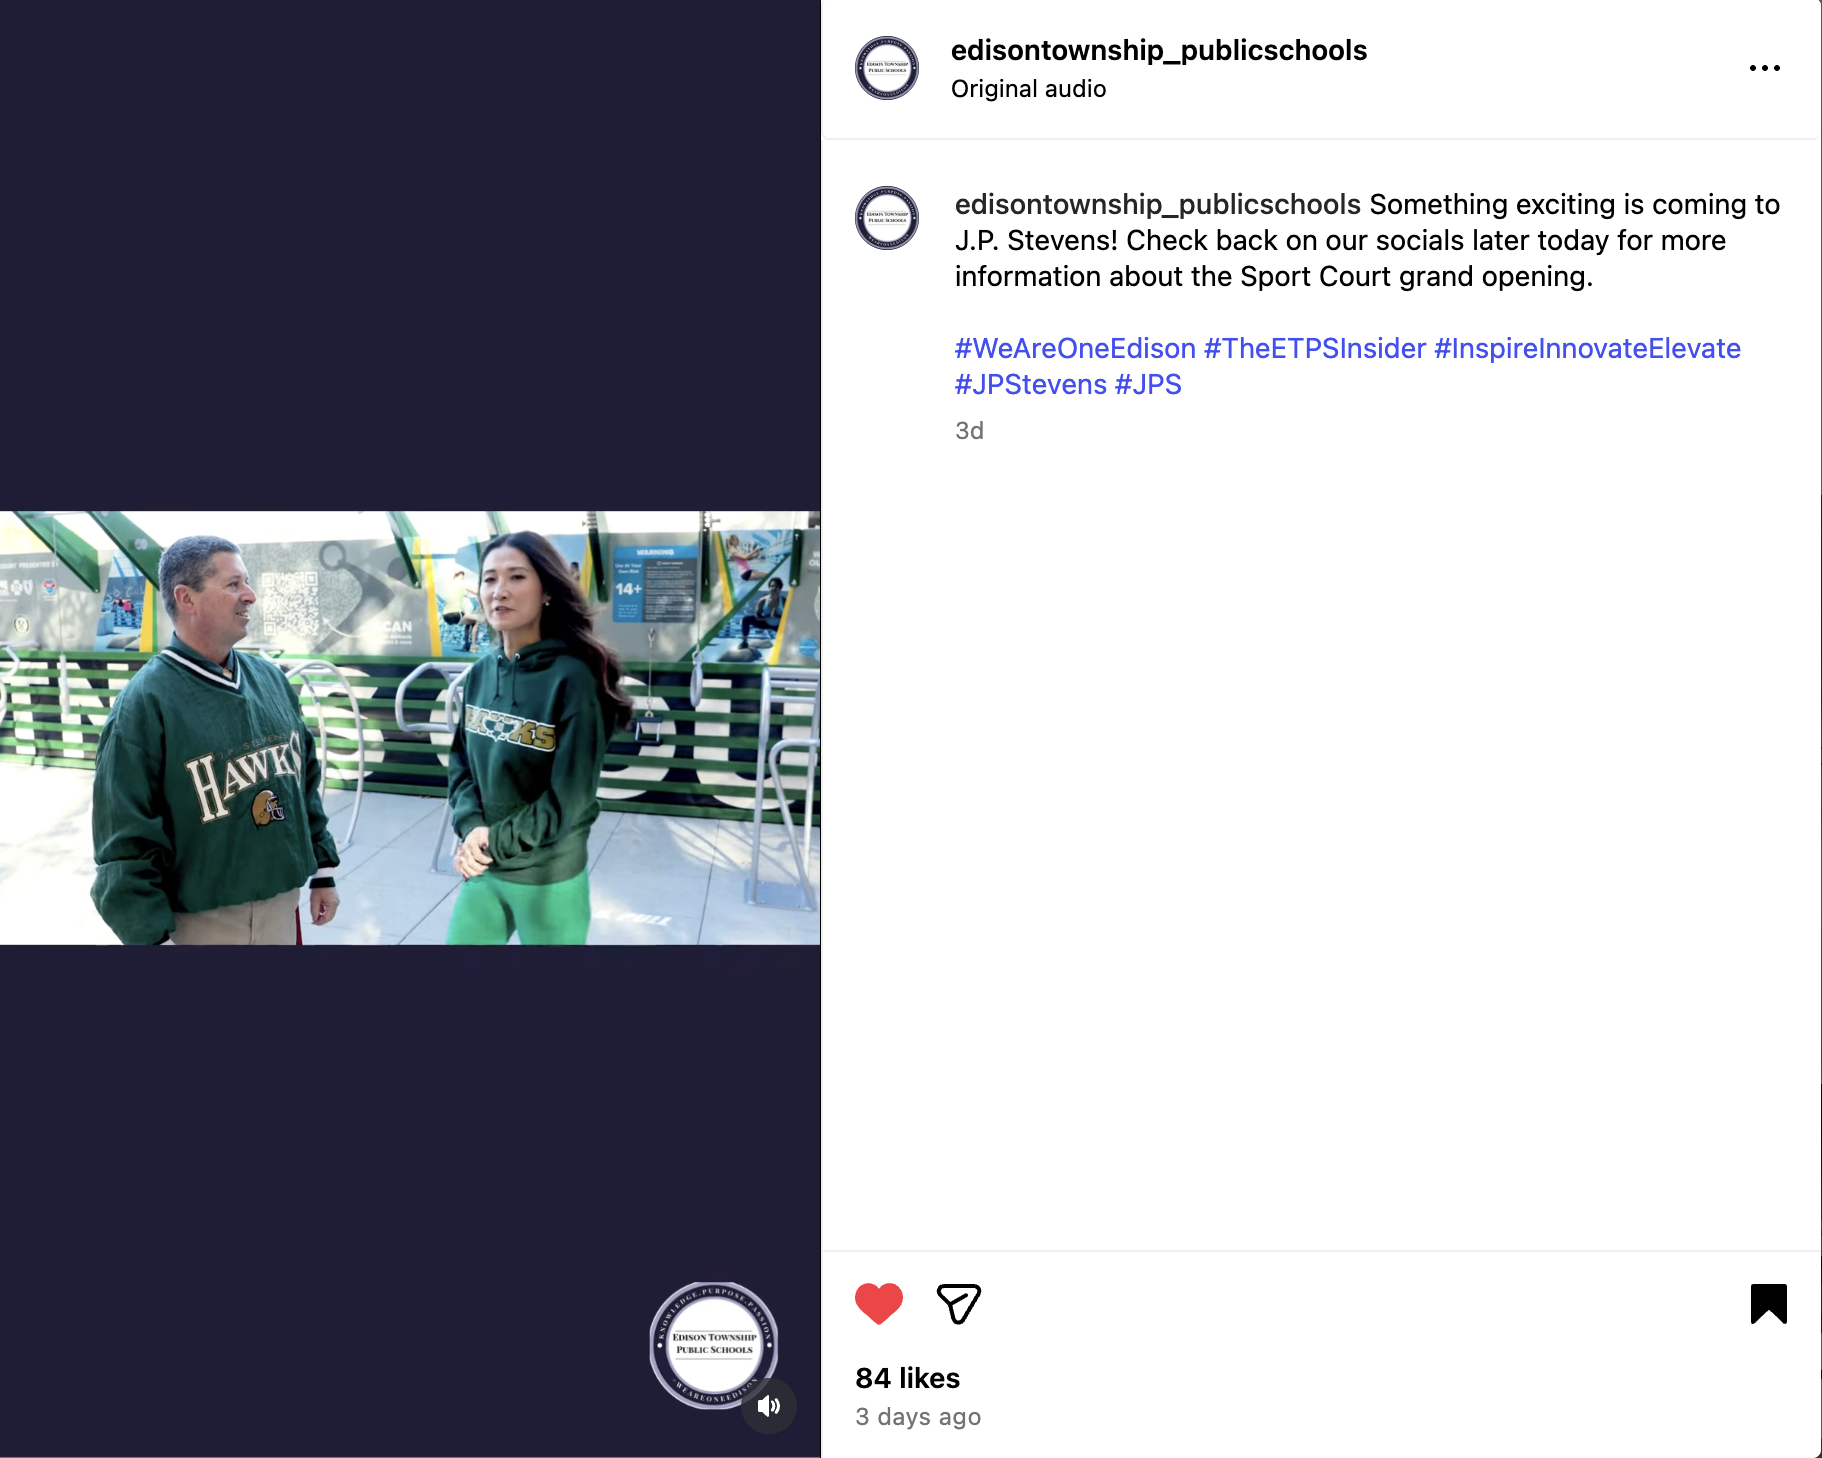The height and width of the screenshot is (1458, 1822).
Task: Unlike the post with the red heart
Action: click(879, 1304)
